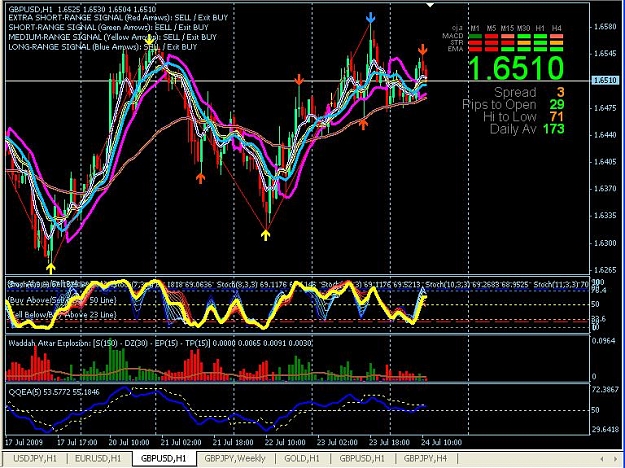Open the GBPJPY,Weekly chart tab
625x468 pixels.
click(235, 458)
